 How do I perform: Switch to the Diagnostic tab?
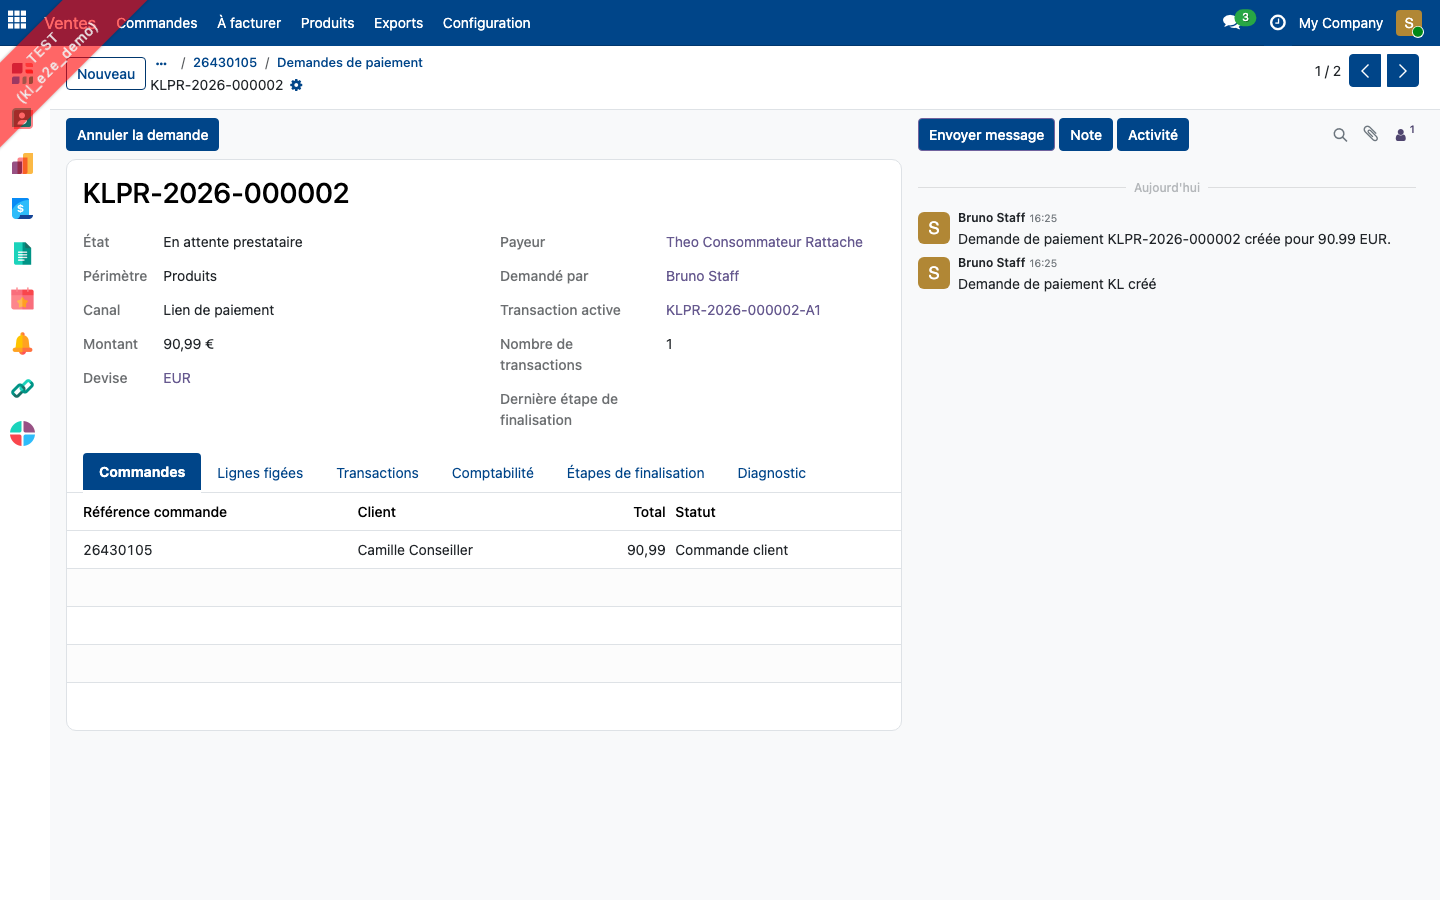tap(771, 473)
